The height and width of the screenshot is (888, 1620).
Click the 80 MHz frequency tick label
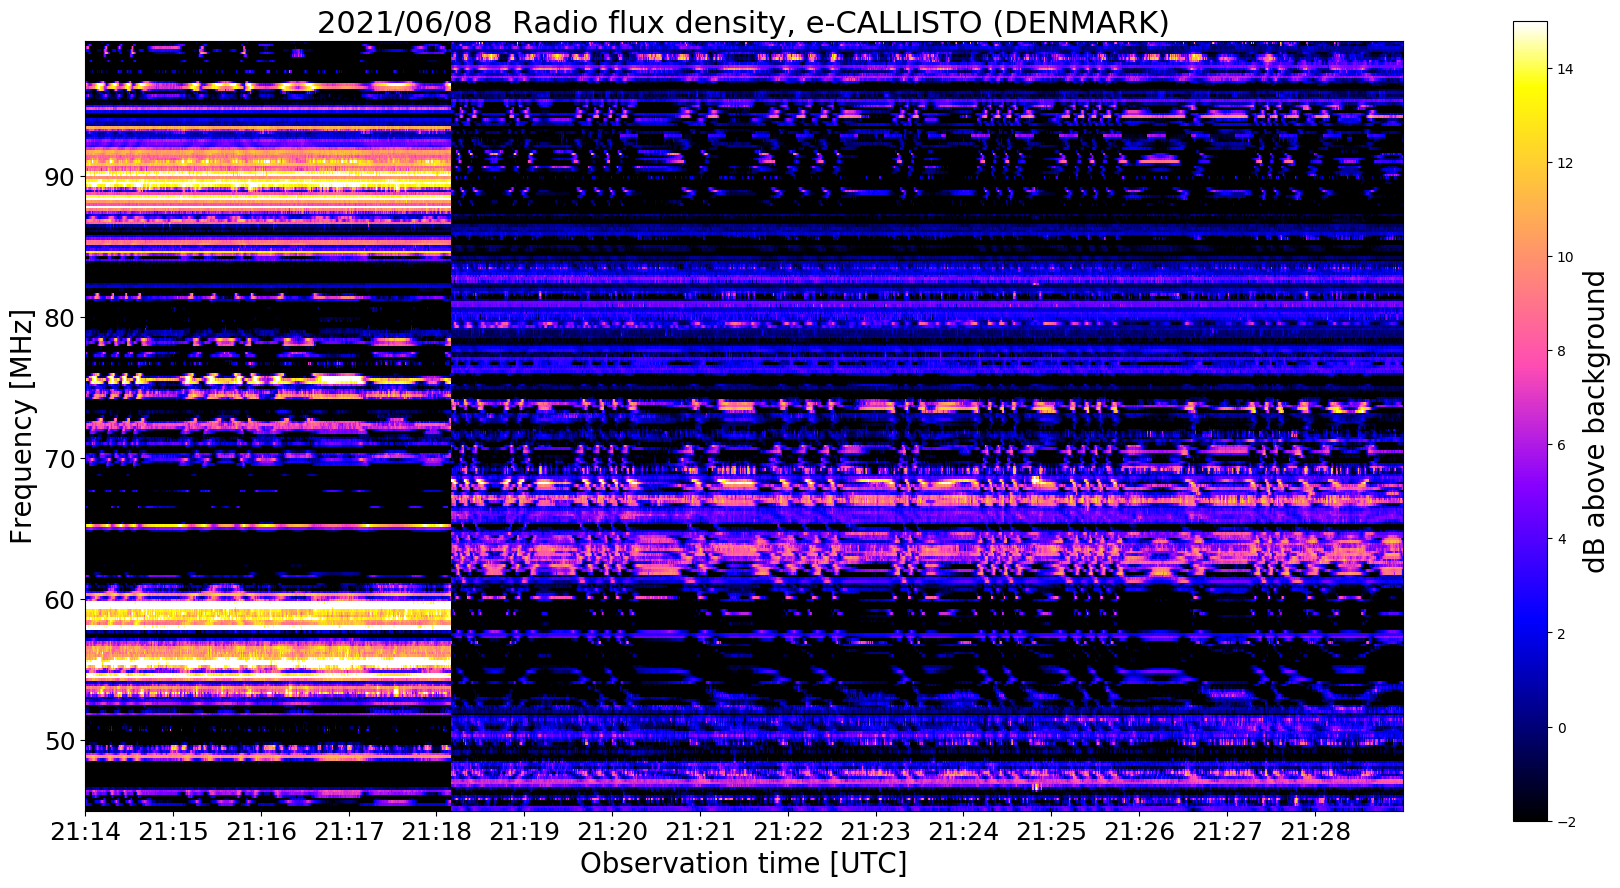(x=59, y=318)
